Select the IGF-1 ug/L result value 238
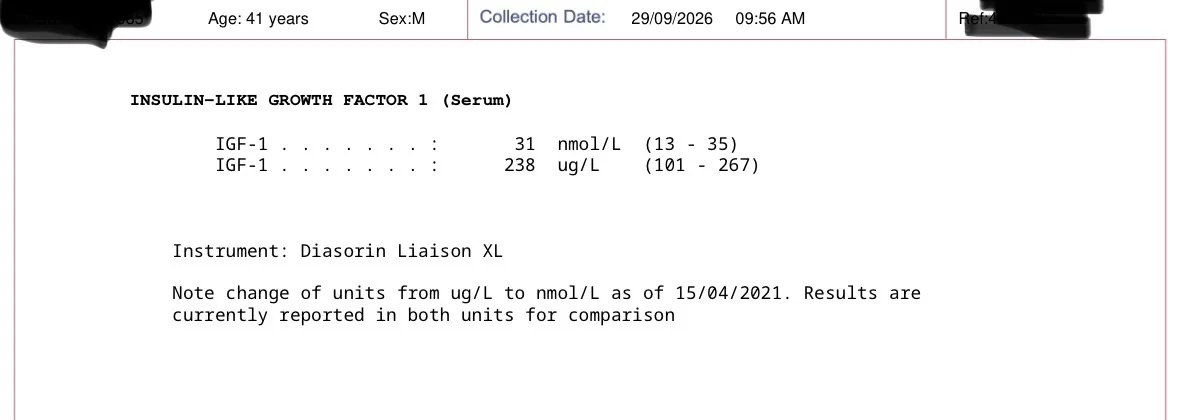 [519, 165]
